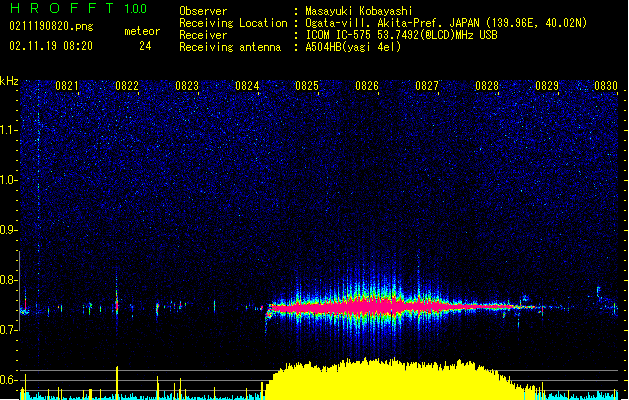This screenshot has height=400, width=629.
Task: Select the receiver text ICOM IC-575 53.7492 MHz USB
Action: coord(401,35)
